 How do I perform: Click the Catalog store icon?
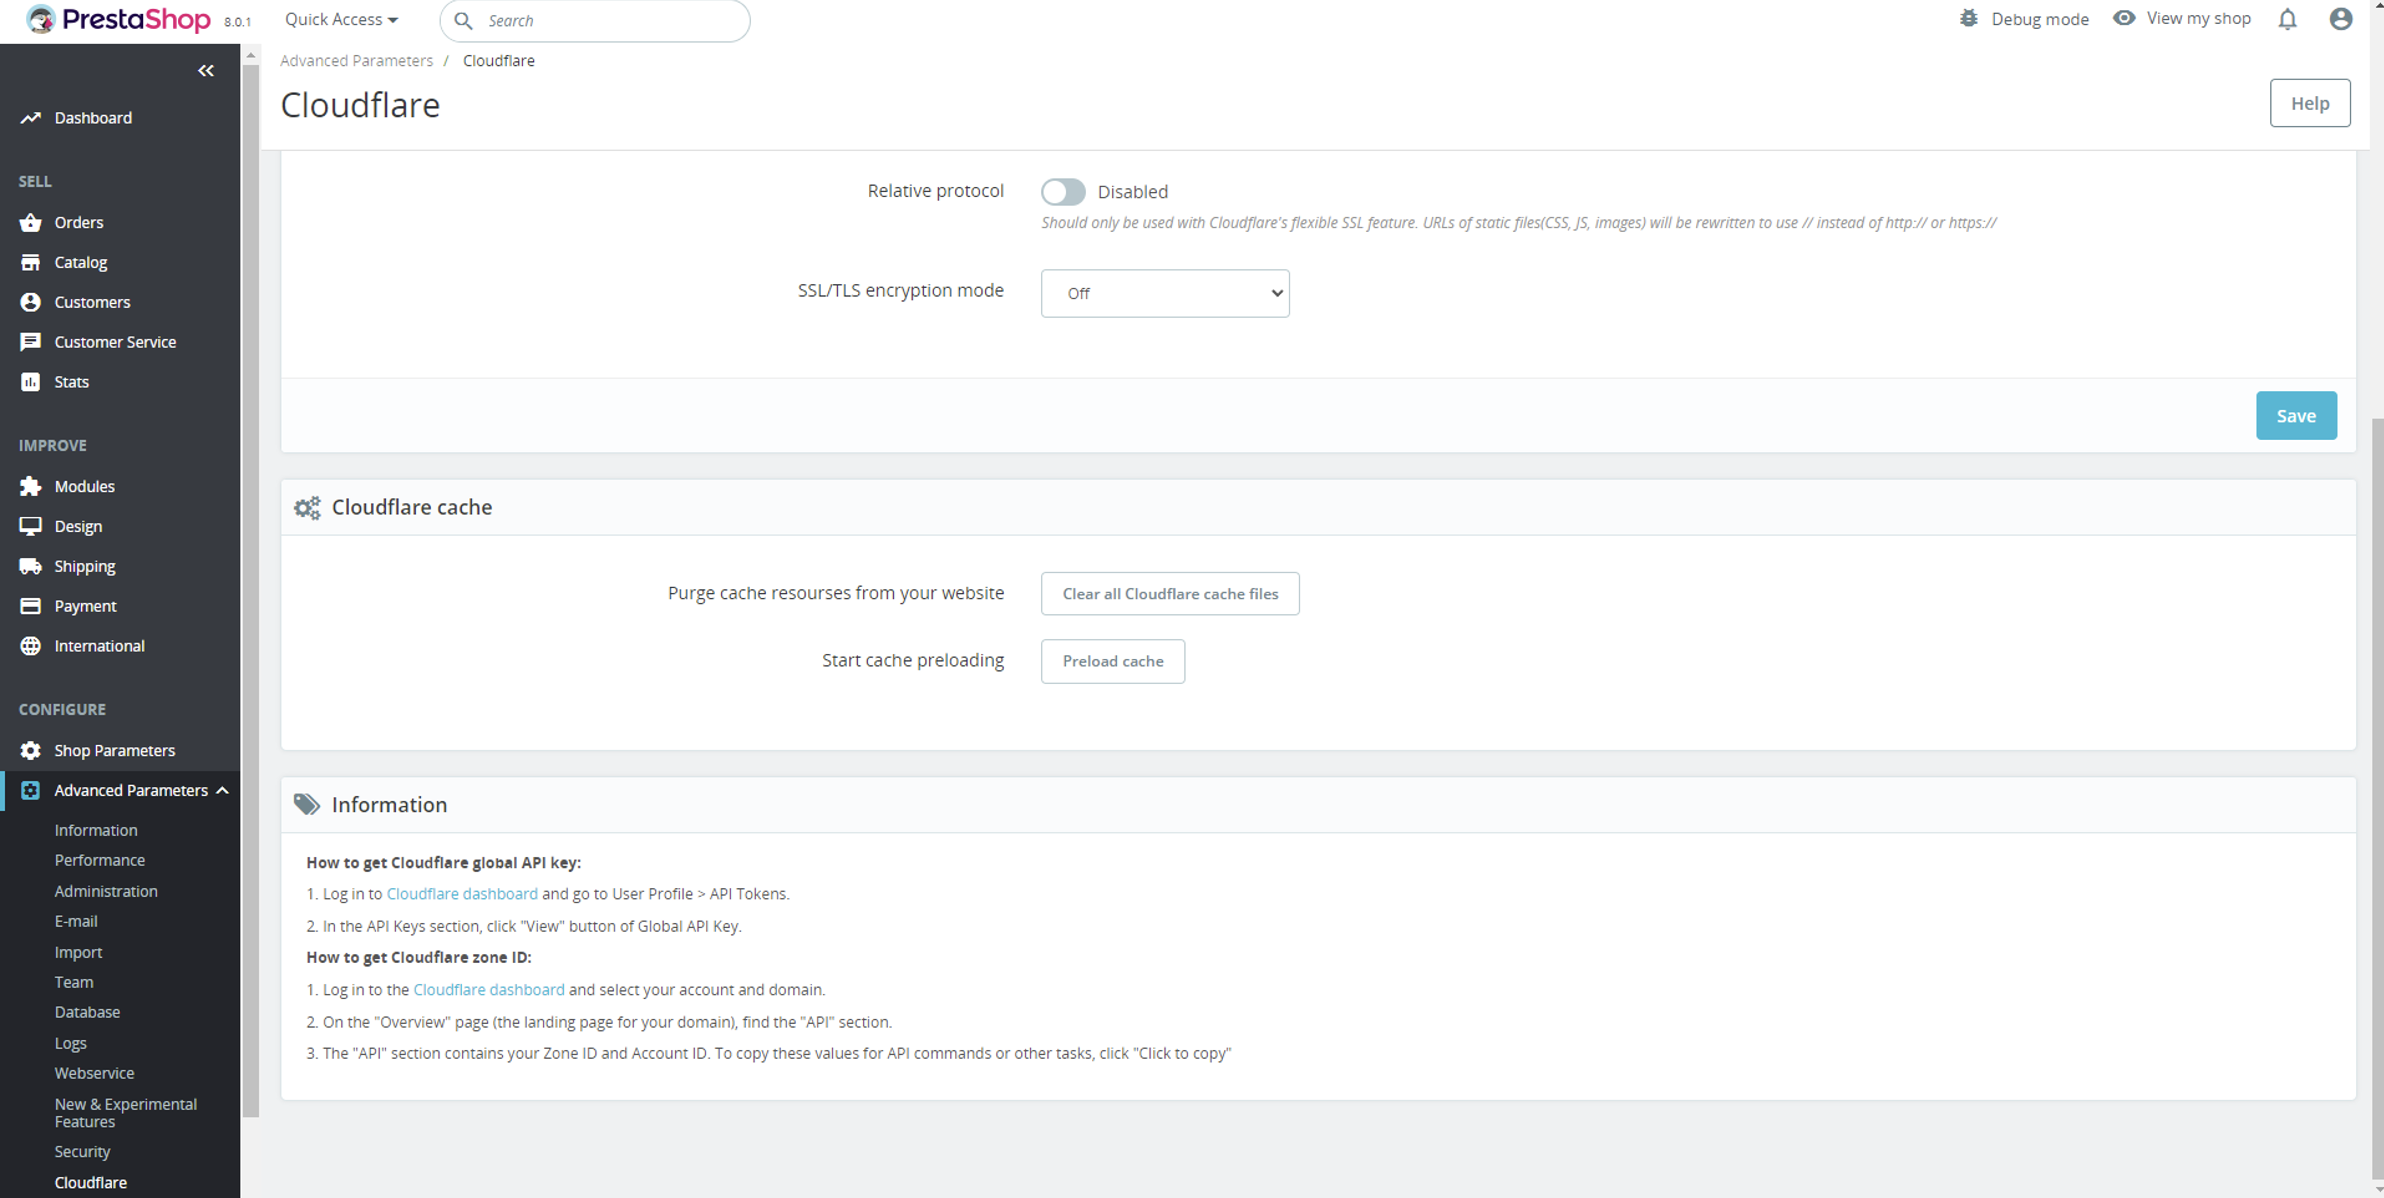point(31,262)
